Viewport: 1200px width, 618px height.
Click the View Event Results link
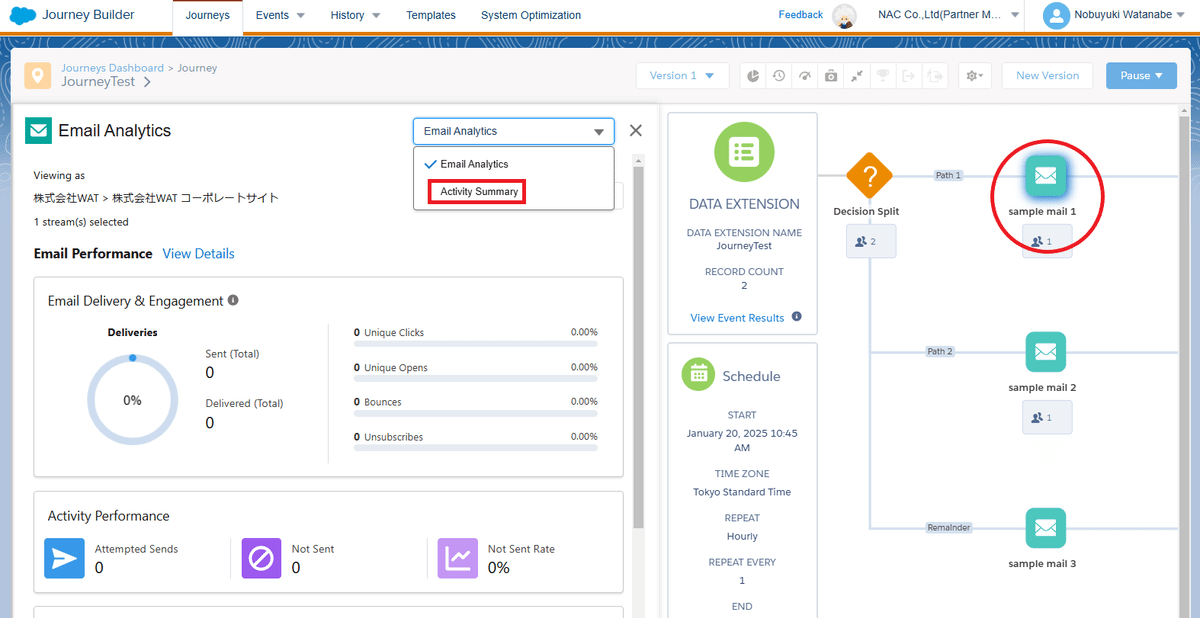[x=737, y=318]
